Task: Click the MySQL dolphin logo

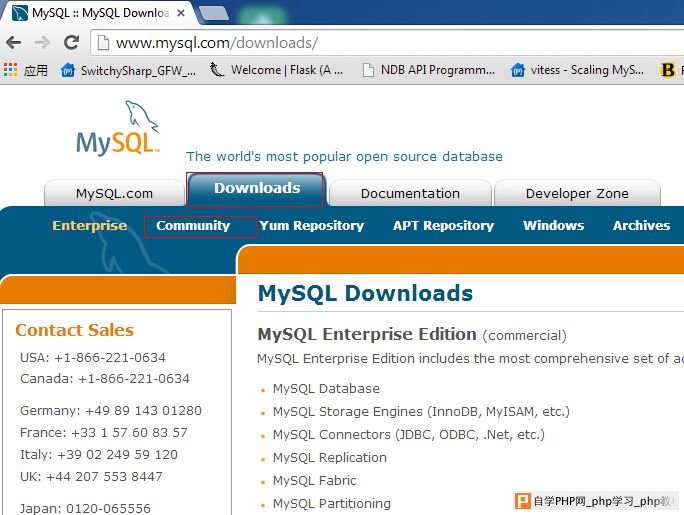Action: (119, 128)
